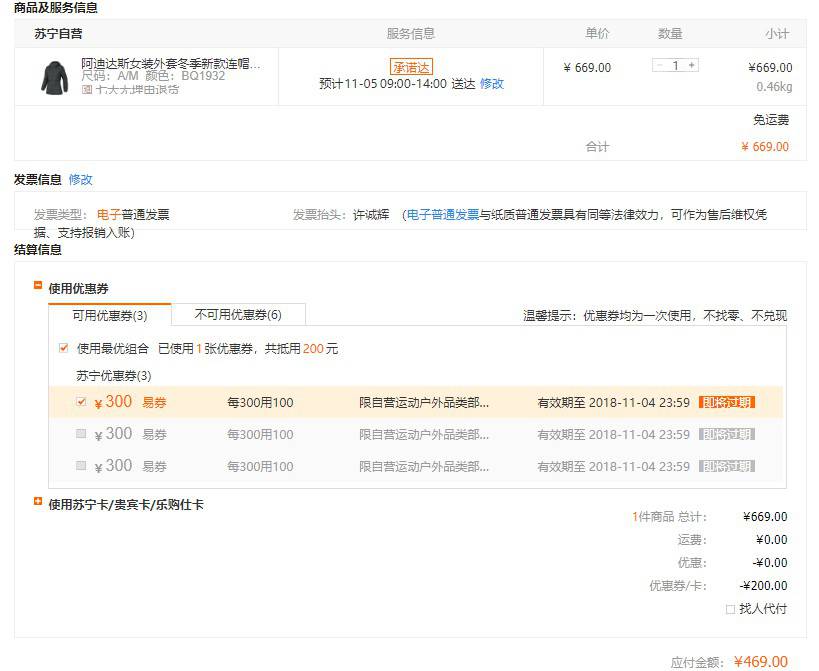
Task: Check the second ¥300 易券 coupon
Action: click(81, 433)
